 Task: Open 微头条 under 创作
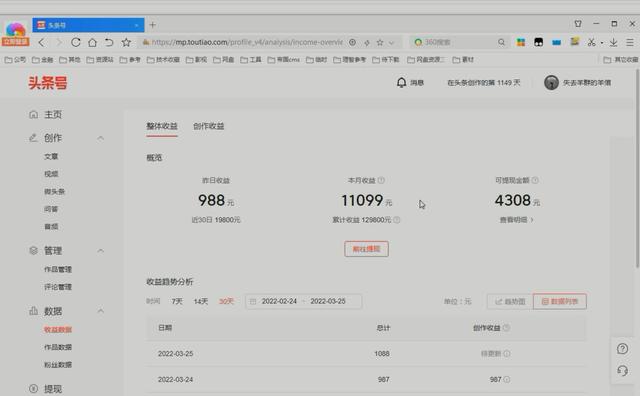[55, 191]
